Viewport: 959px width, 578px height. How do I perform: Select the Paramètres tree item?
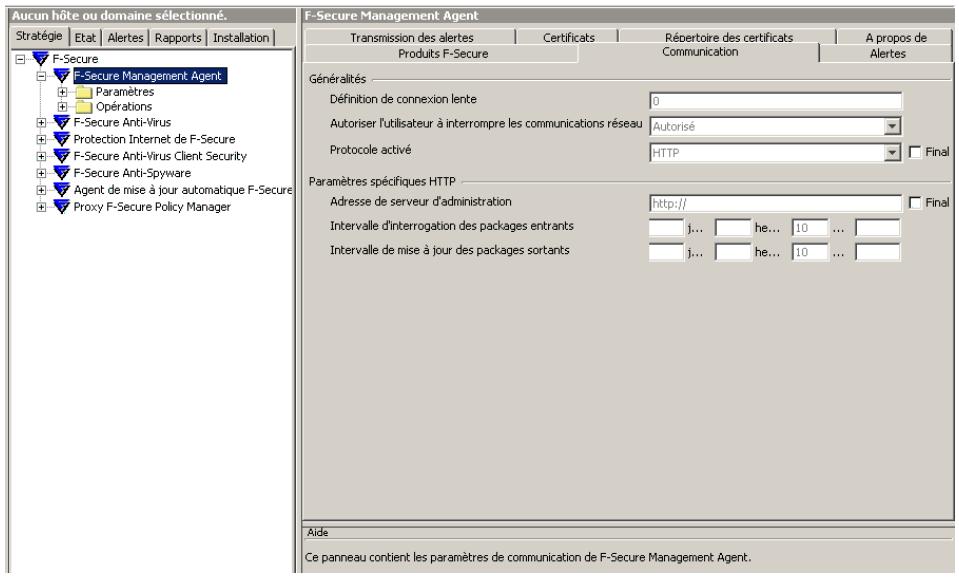point(125,92)
